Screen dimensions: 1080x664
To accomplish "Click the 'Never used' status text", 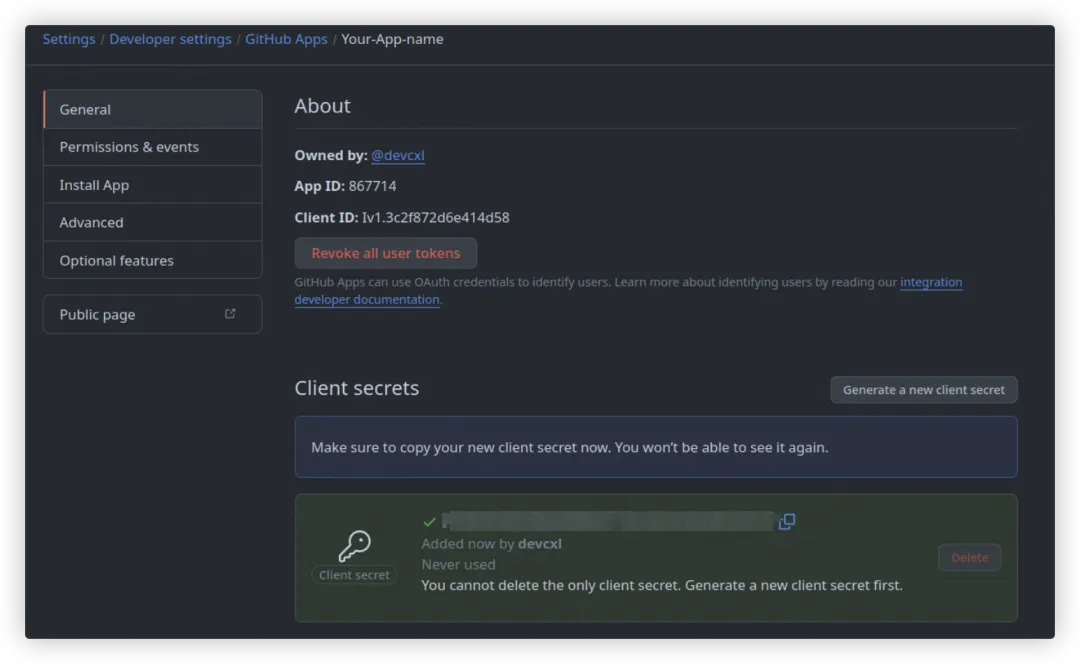I will [x=458, y=564].
